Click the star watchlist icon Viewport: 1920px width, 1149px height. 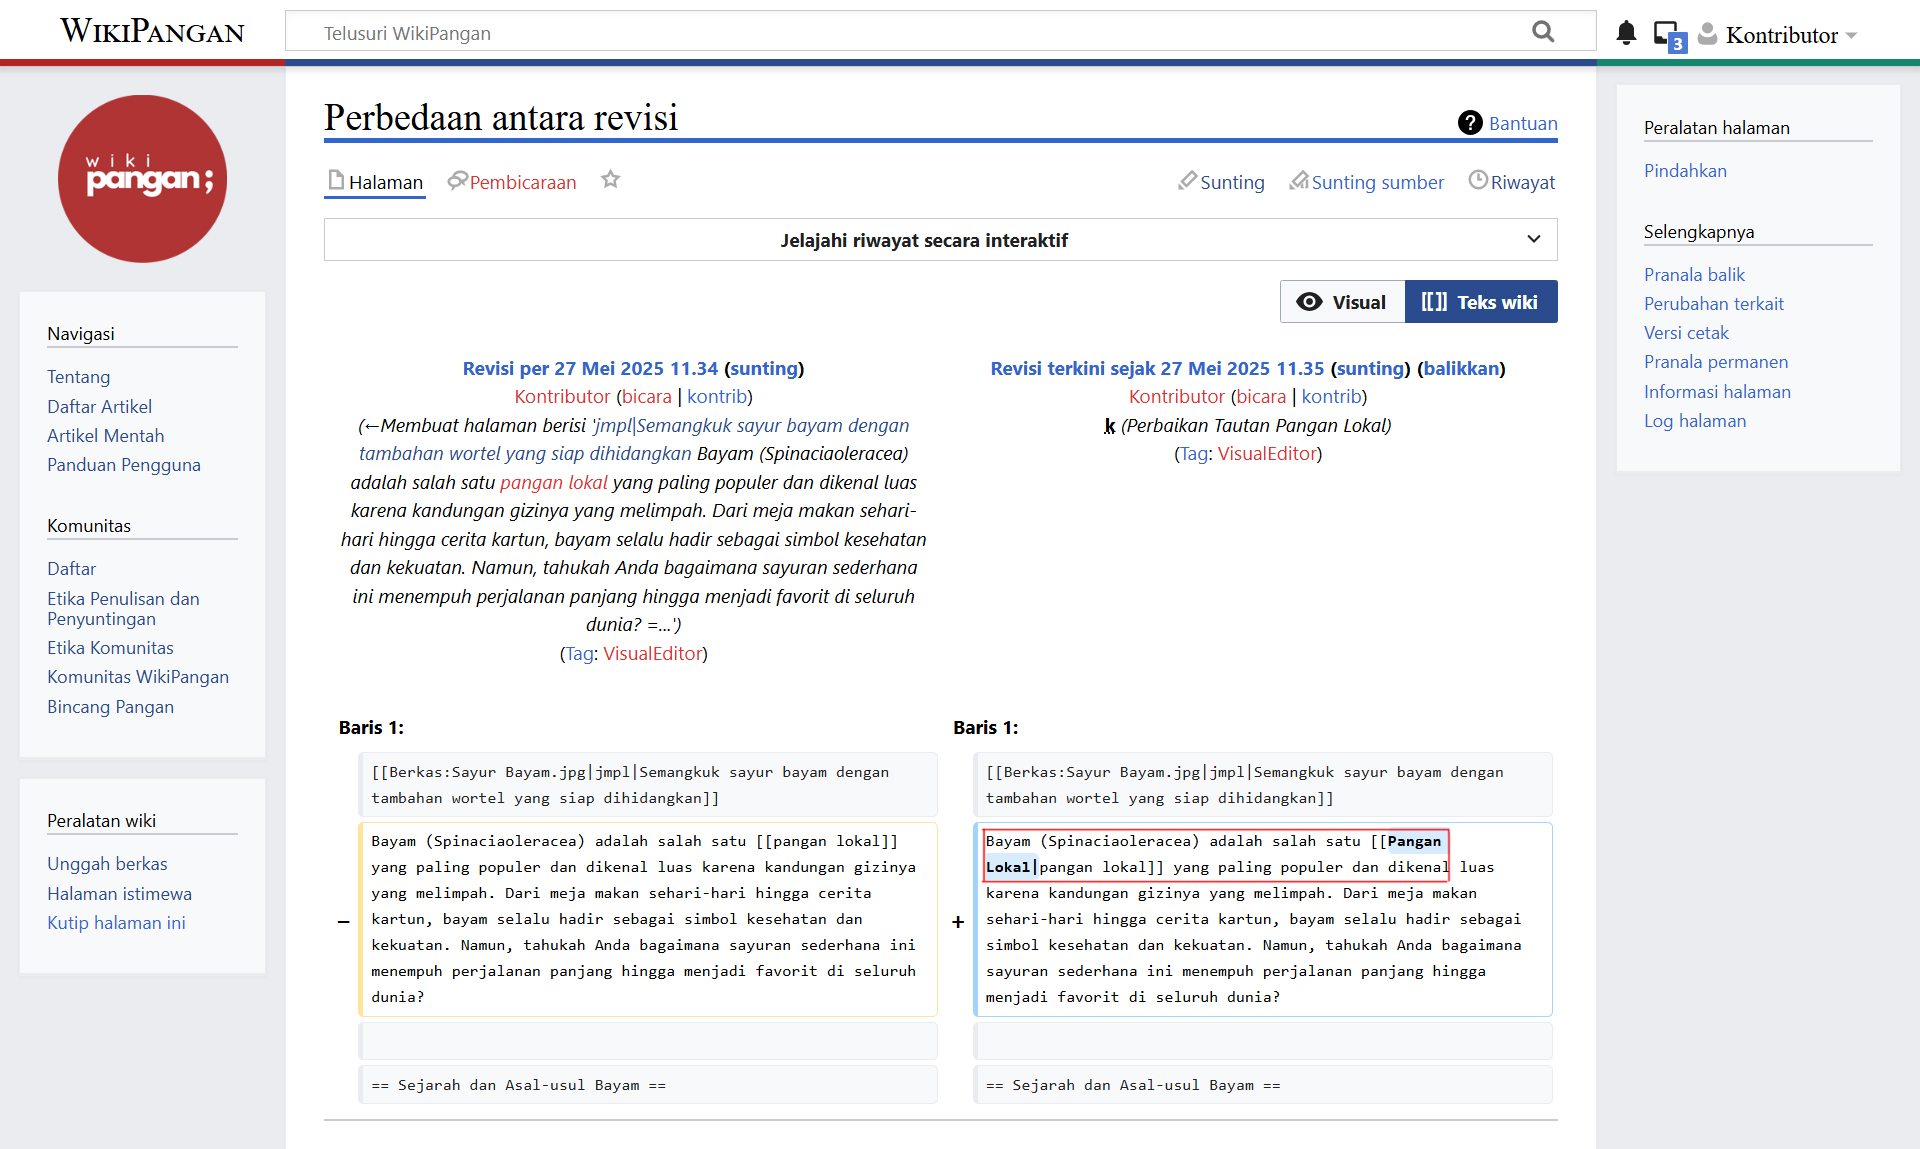tap(610, 180)
